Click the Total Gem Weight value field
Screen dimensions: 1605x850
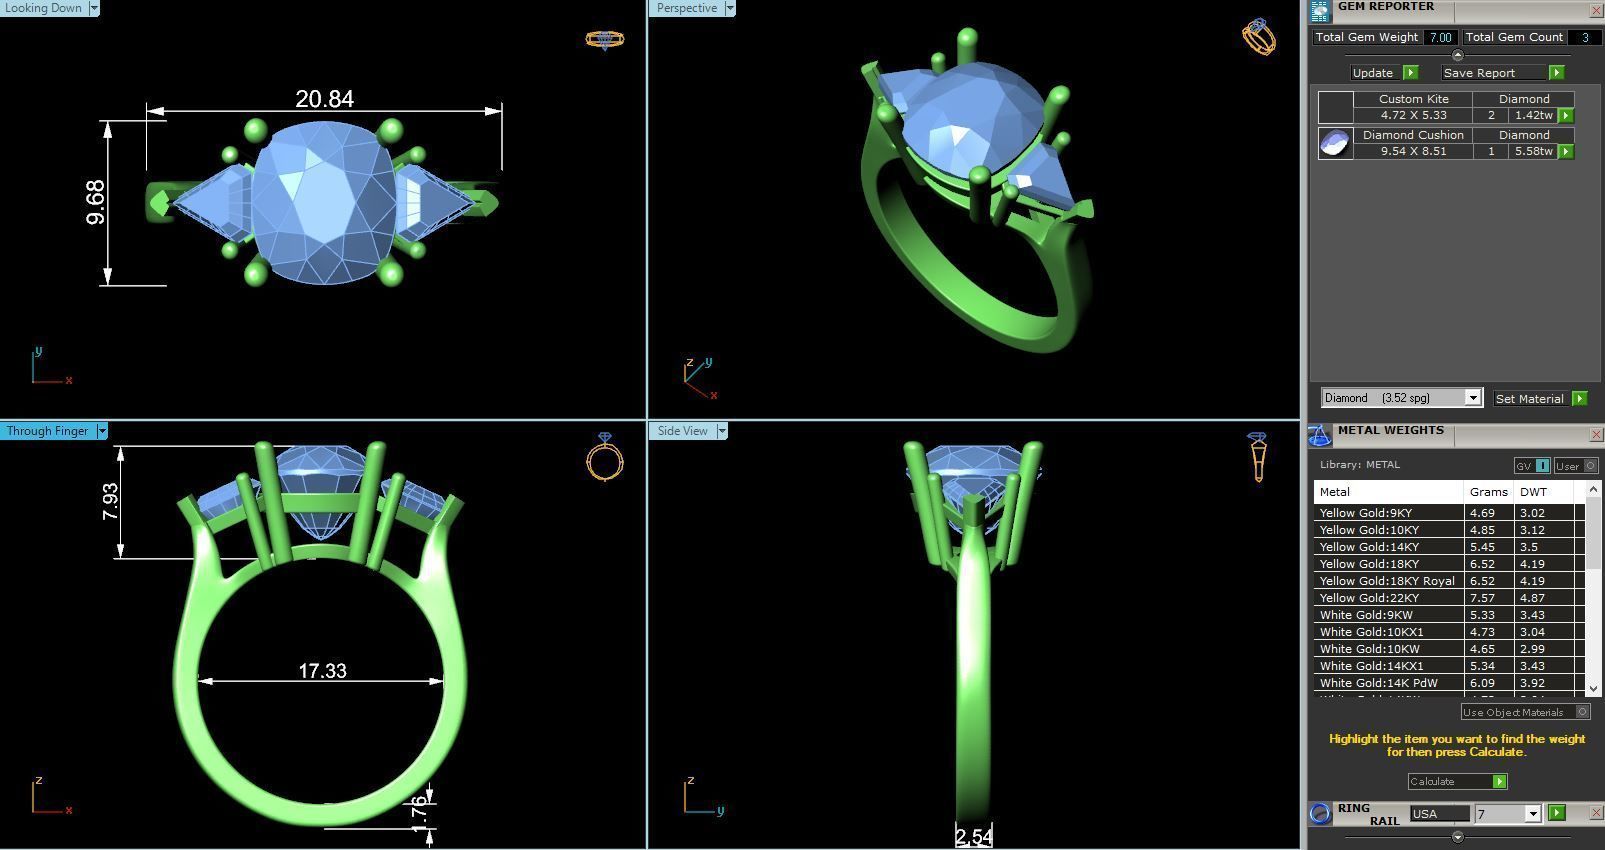[x=1440, y=37]
